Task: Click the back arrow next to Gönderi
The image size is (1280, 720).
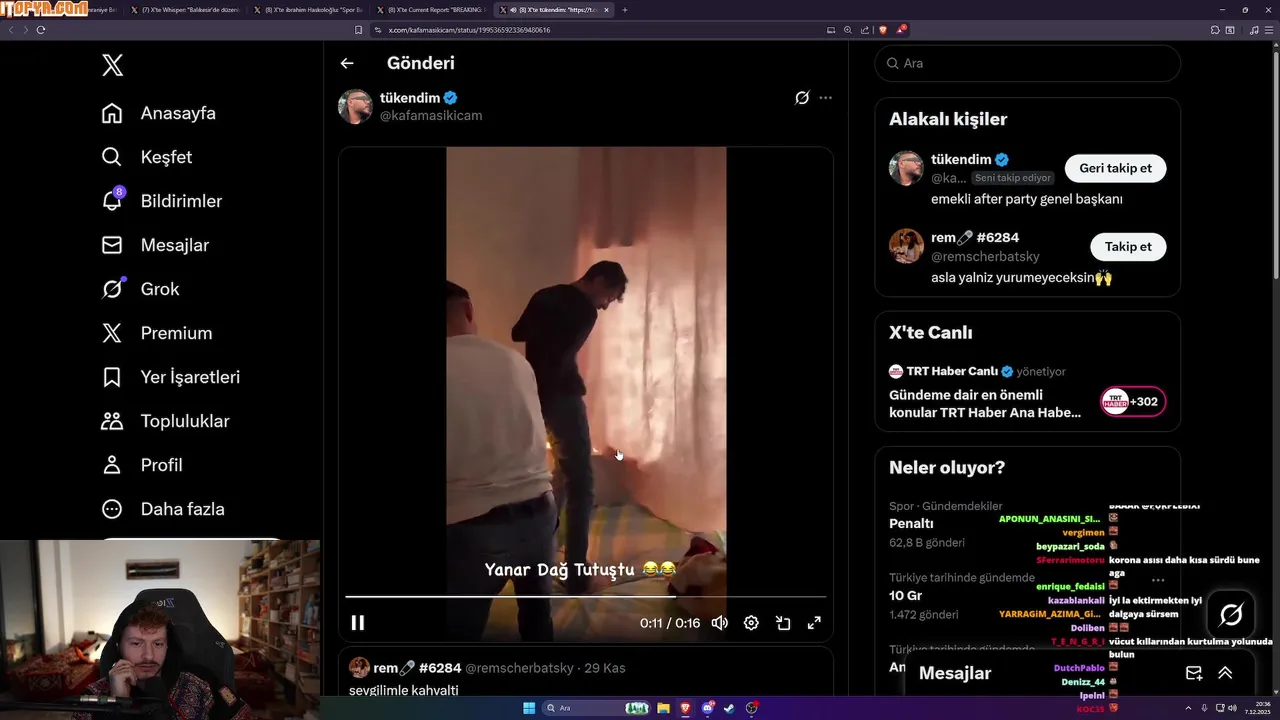Action: pyautogui.click(x=347, y=63)
